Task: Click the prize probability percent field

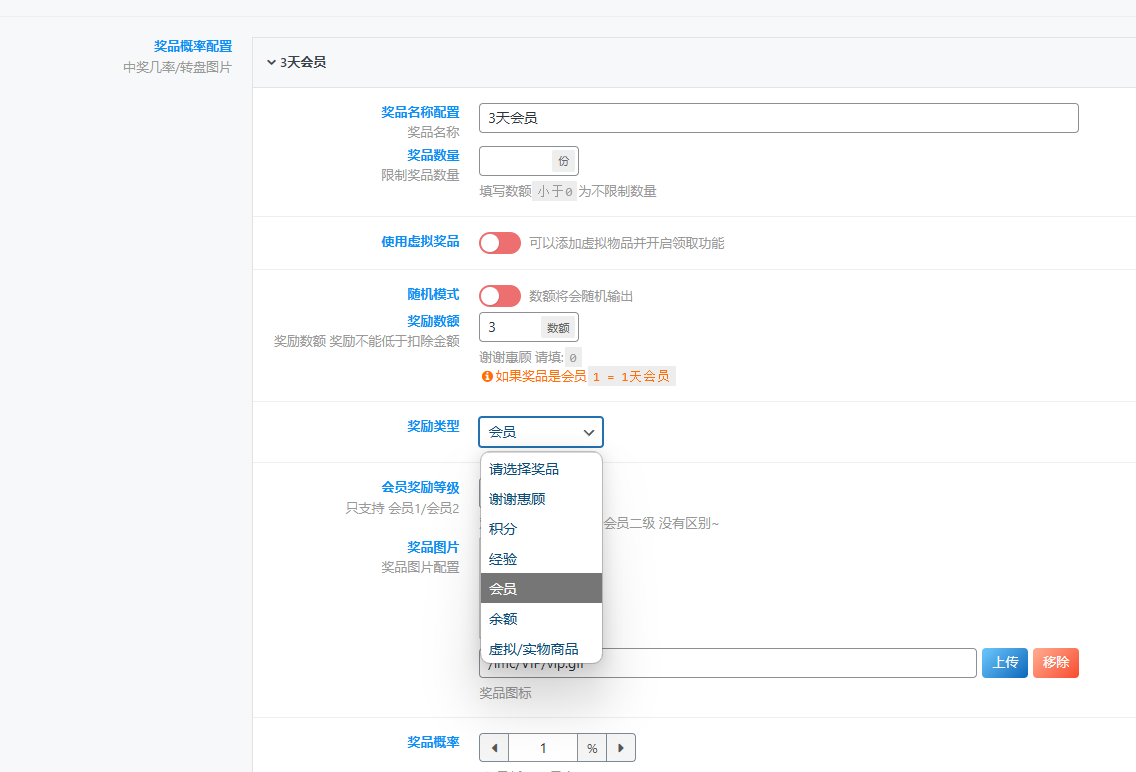Action: (543, 748)
